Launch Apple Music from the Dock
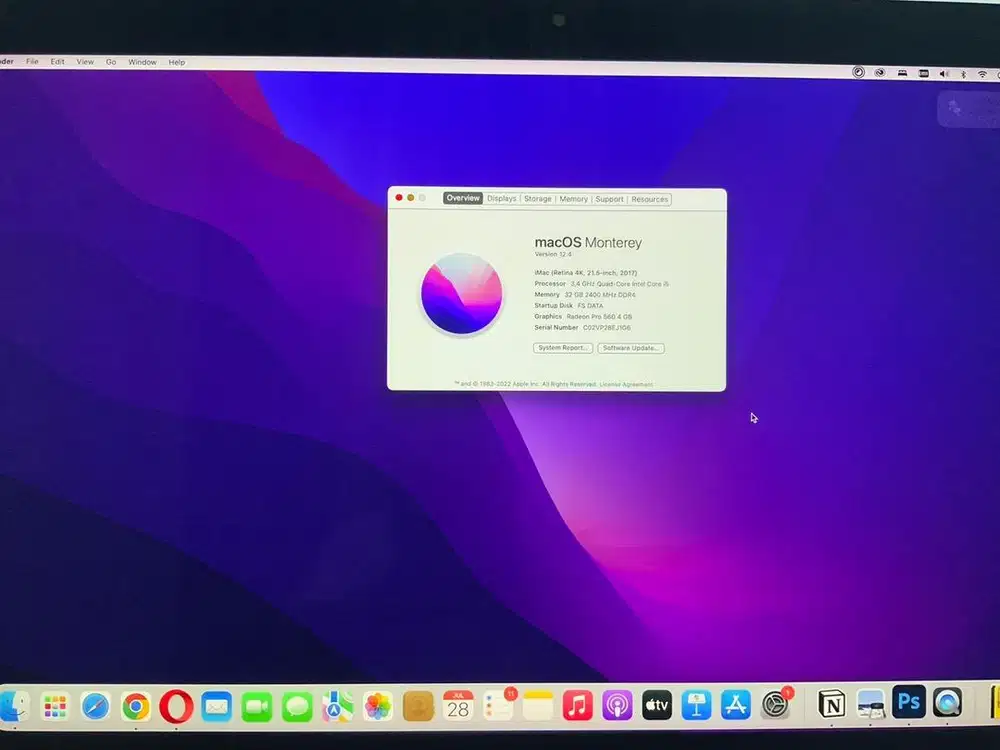The width and height of the screenshot is (1000, 750). click(578, 706)
